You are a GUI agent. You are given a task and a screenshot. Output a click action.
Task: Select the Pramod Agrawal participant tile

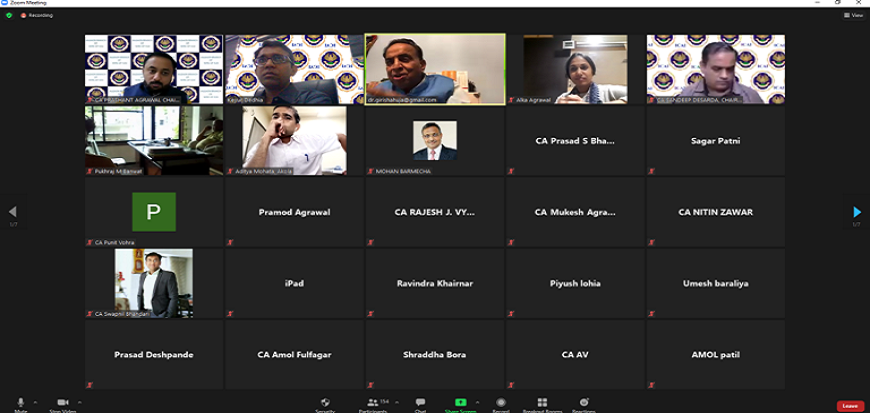tap(294, 212)
